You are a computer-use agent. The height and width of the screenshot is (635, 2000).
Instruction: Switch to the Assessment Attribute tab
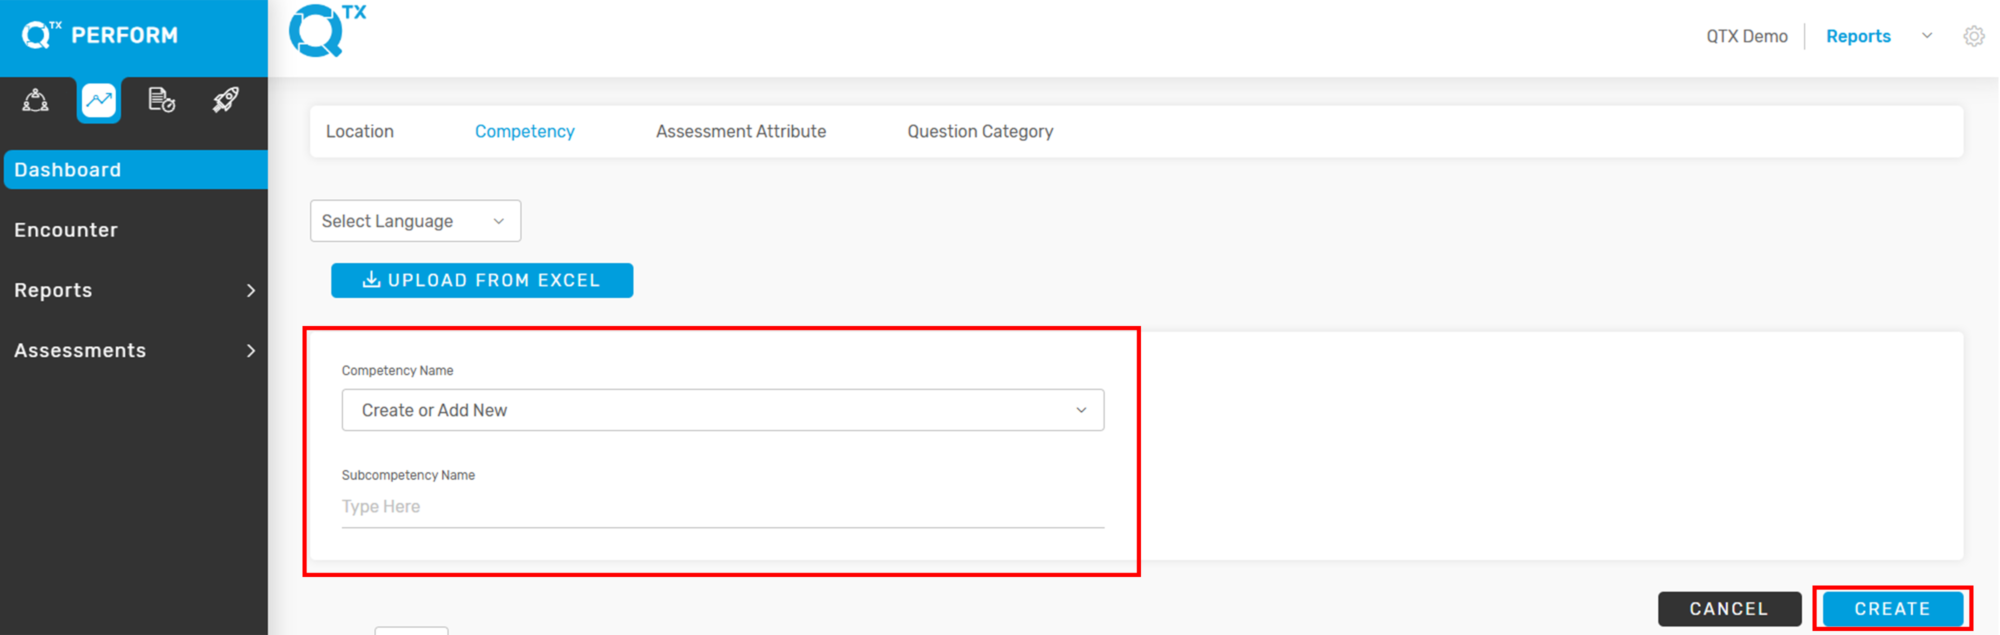(740, 131)
